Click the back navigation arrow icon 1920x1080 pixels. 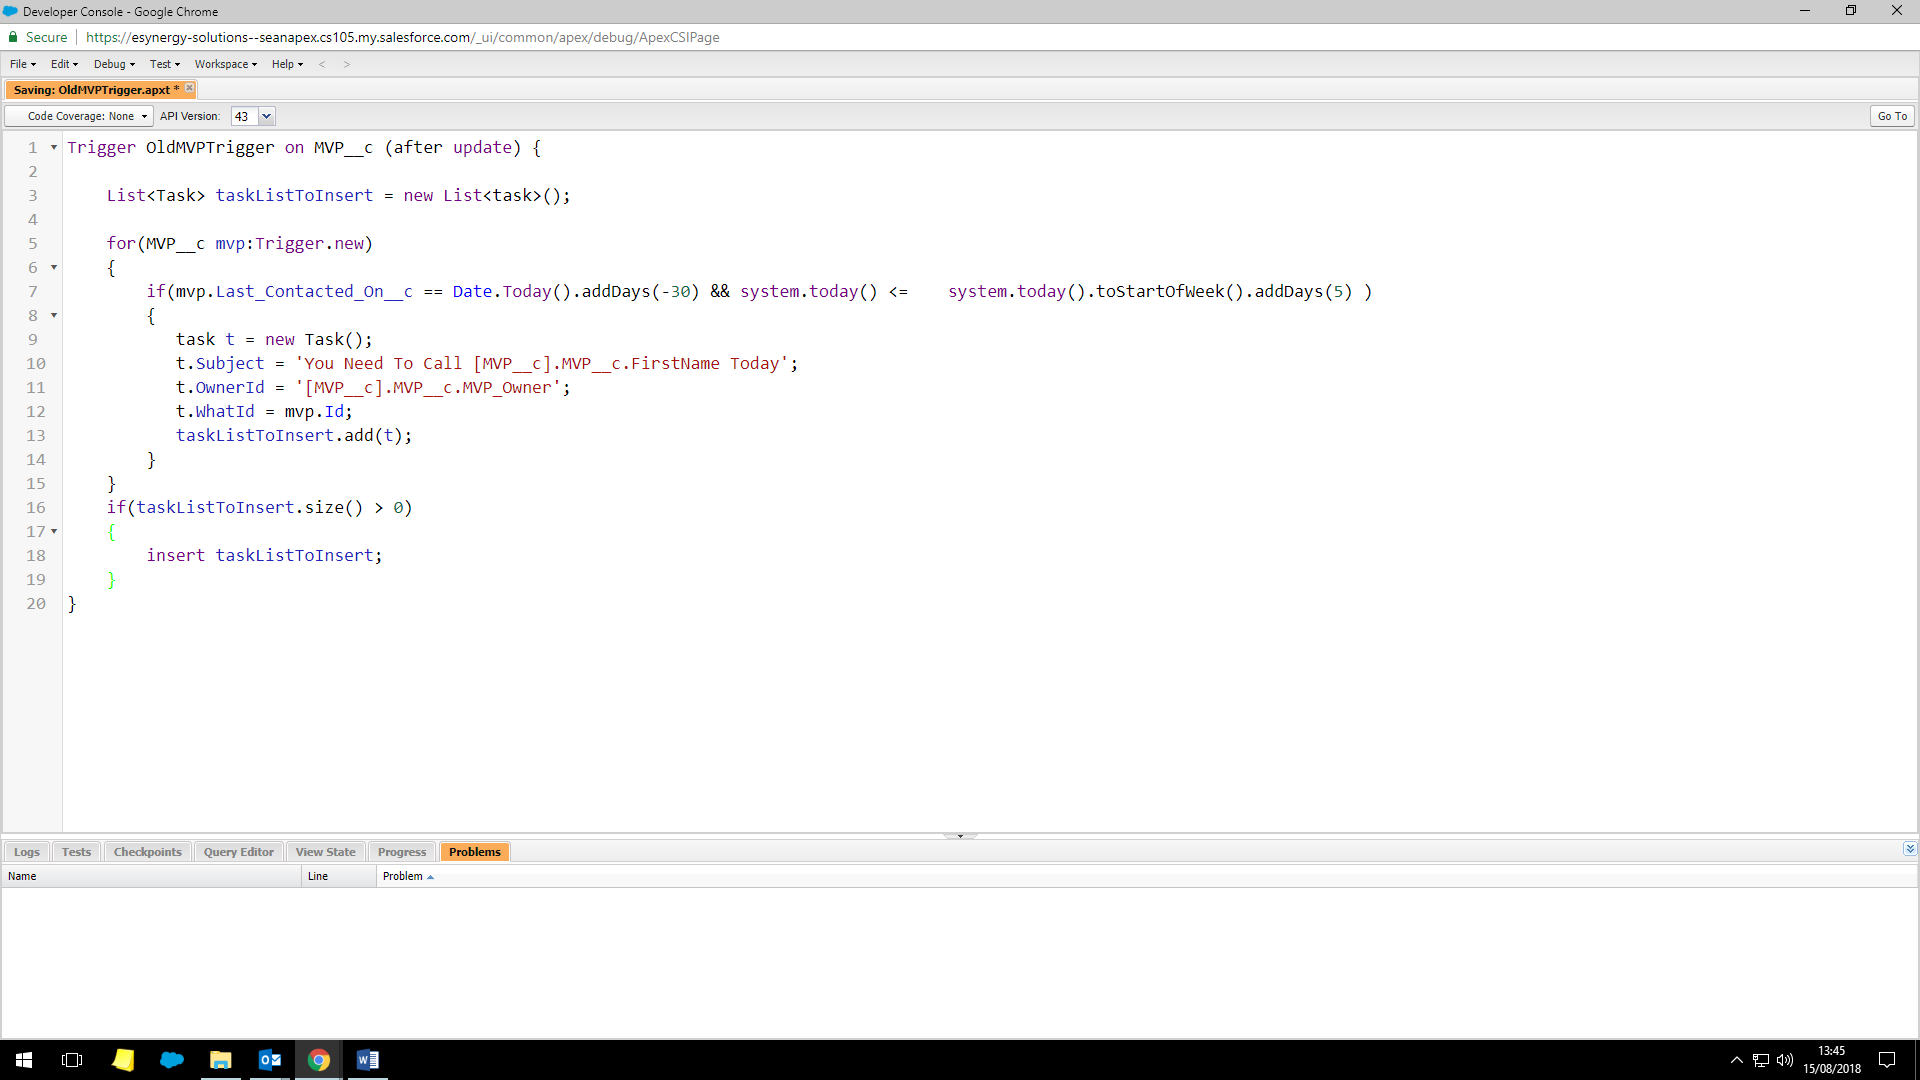pos(322,64)
